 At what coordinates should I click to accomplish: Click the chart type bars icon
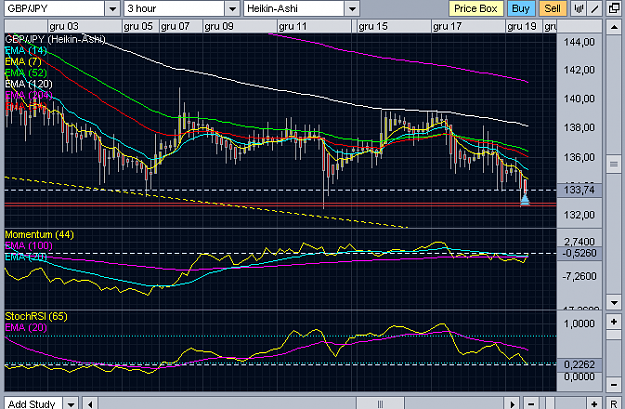(x=578, y=8)
